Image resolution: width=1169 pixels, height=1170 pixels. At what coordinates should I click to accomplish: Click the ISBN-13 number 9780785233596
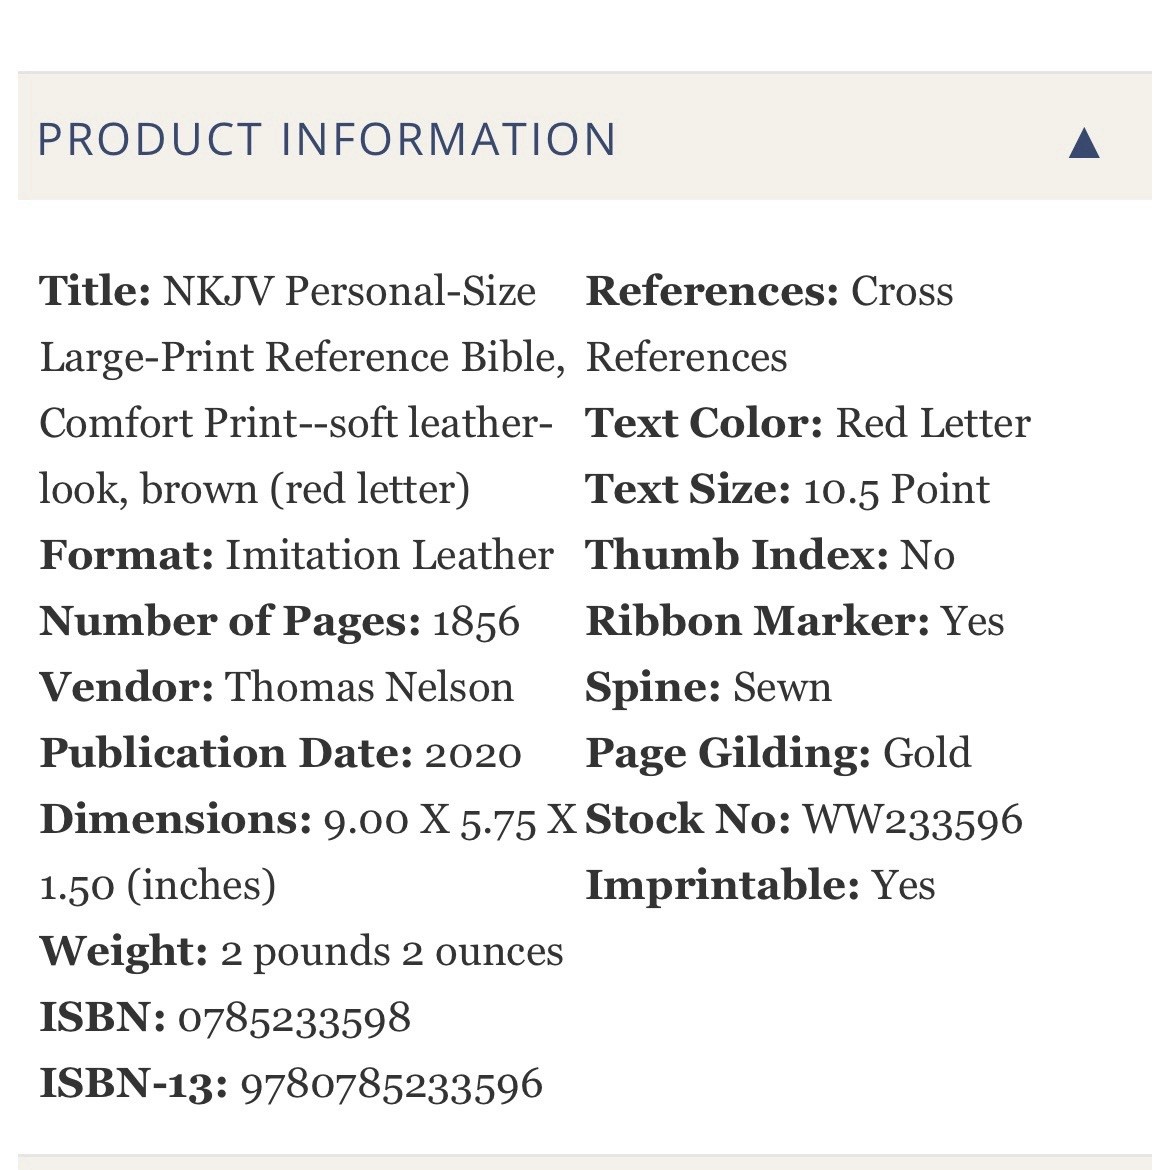coord(391,1083)
